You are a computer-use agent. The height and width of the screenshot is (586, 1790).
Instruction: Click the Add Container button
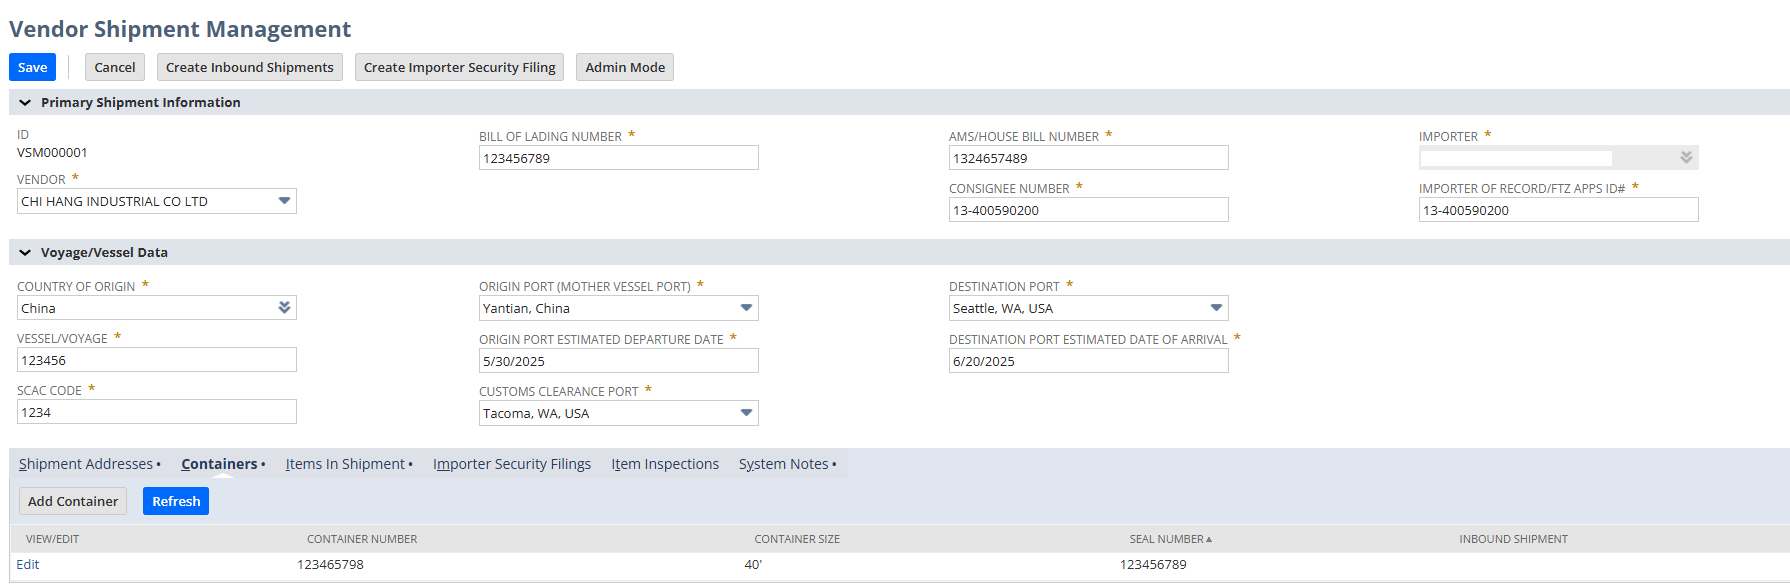(x=73, y=501)
